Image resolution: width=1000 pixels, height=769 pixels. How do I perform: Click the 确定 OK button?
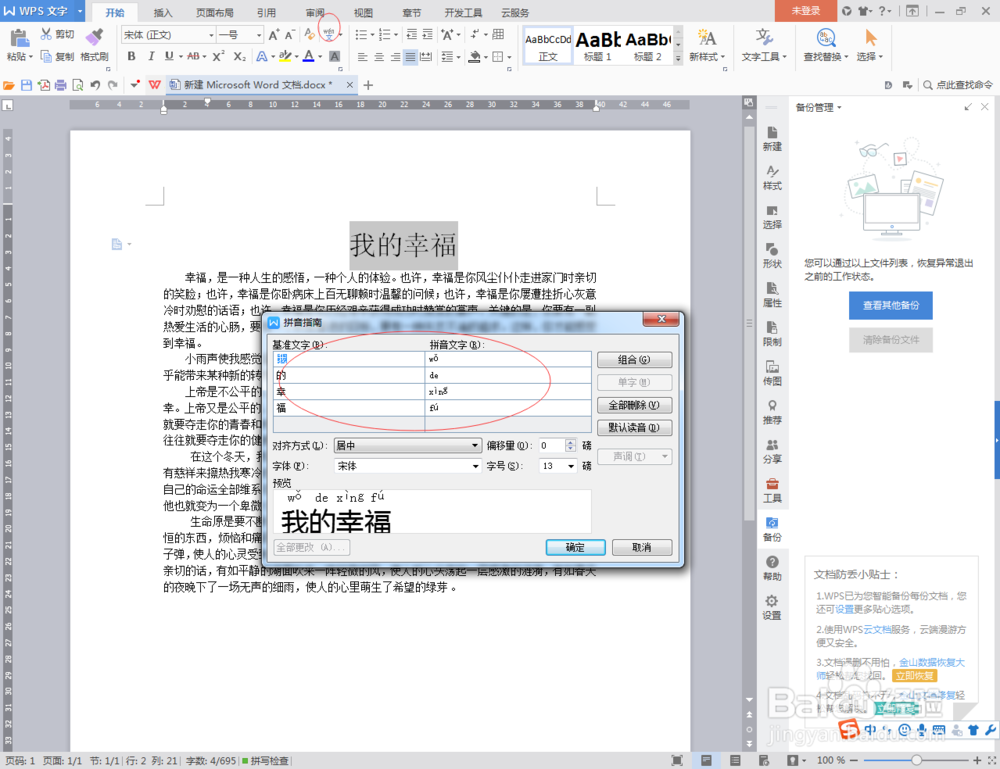click(x=575, y=547)
